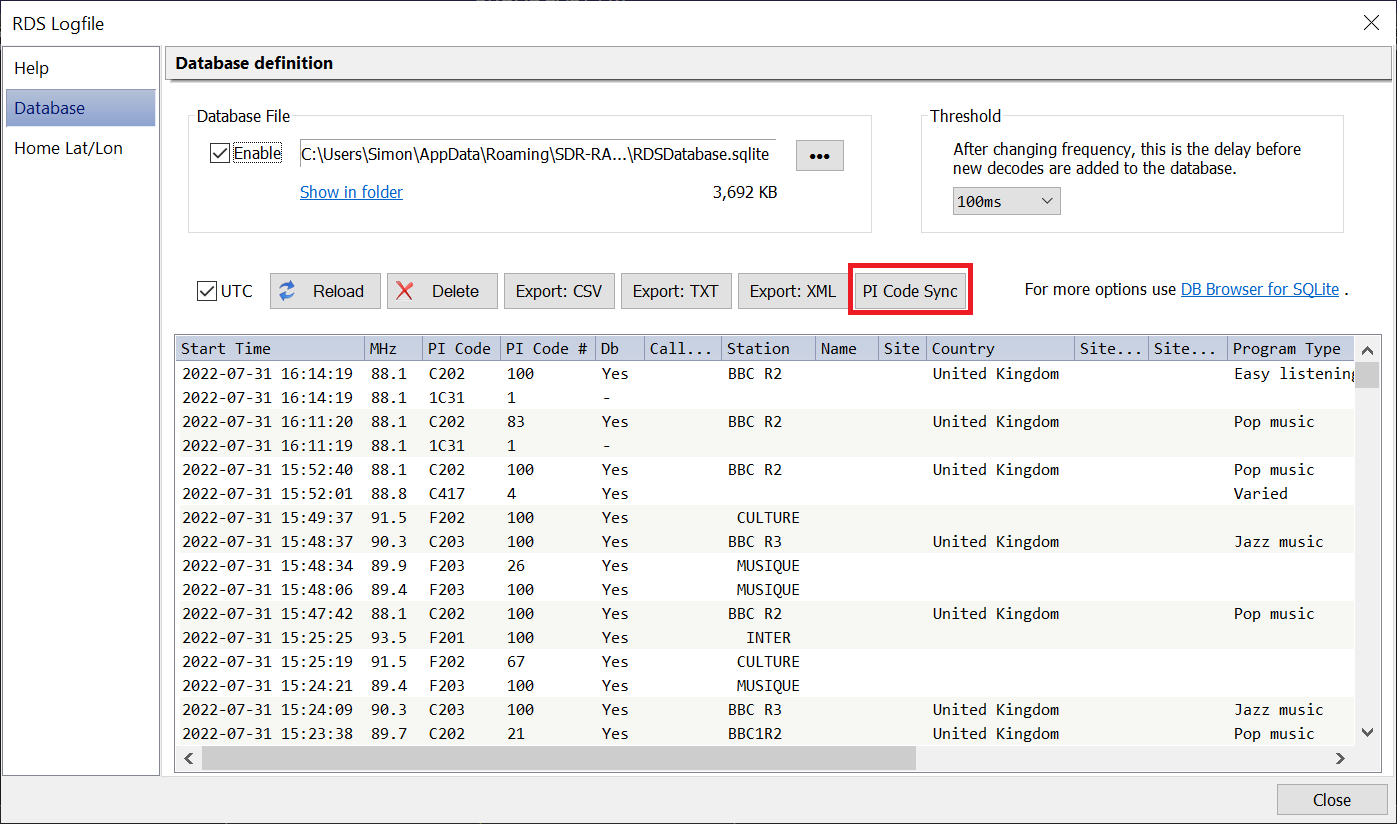
Task: Open the file browse ellipsis button
Action: pos(819,156)
